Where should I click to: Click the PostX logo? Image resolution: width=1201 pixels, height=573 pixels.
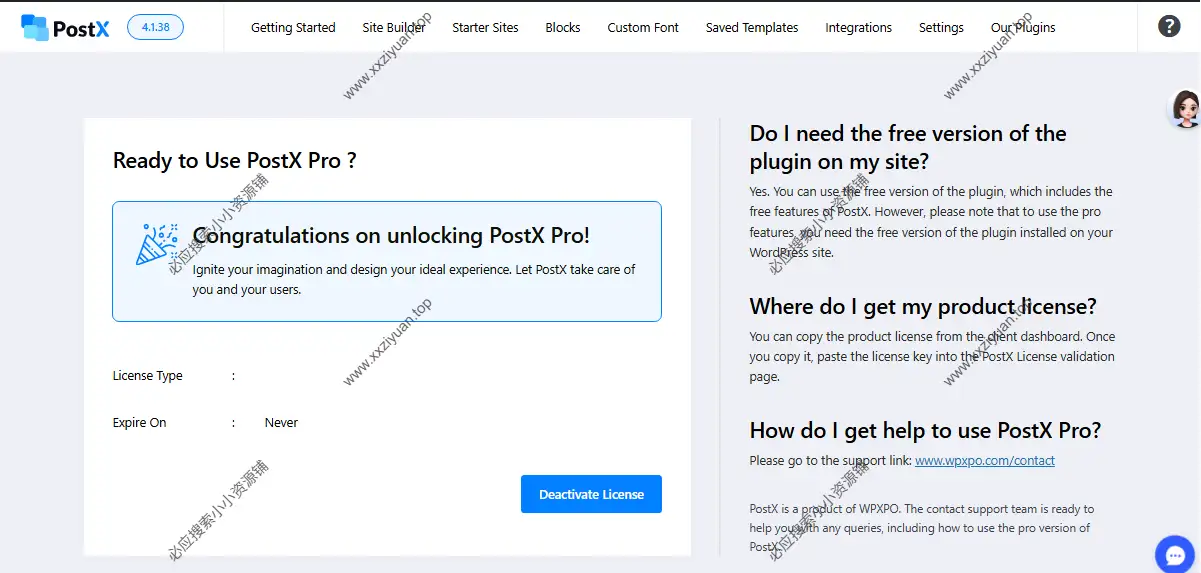tap(65, 27)
